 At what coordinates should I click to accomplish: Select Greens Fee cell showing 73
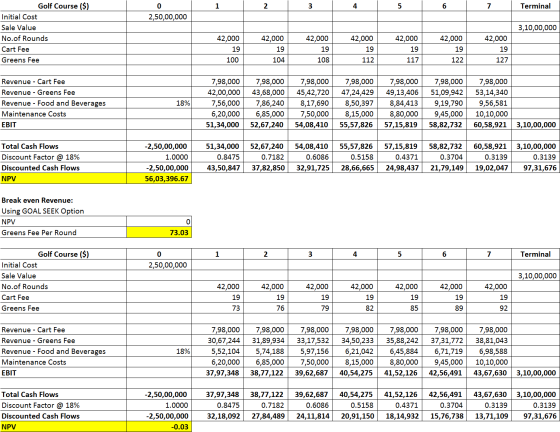click(x=218, y=308)
